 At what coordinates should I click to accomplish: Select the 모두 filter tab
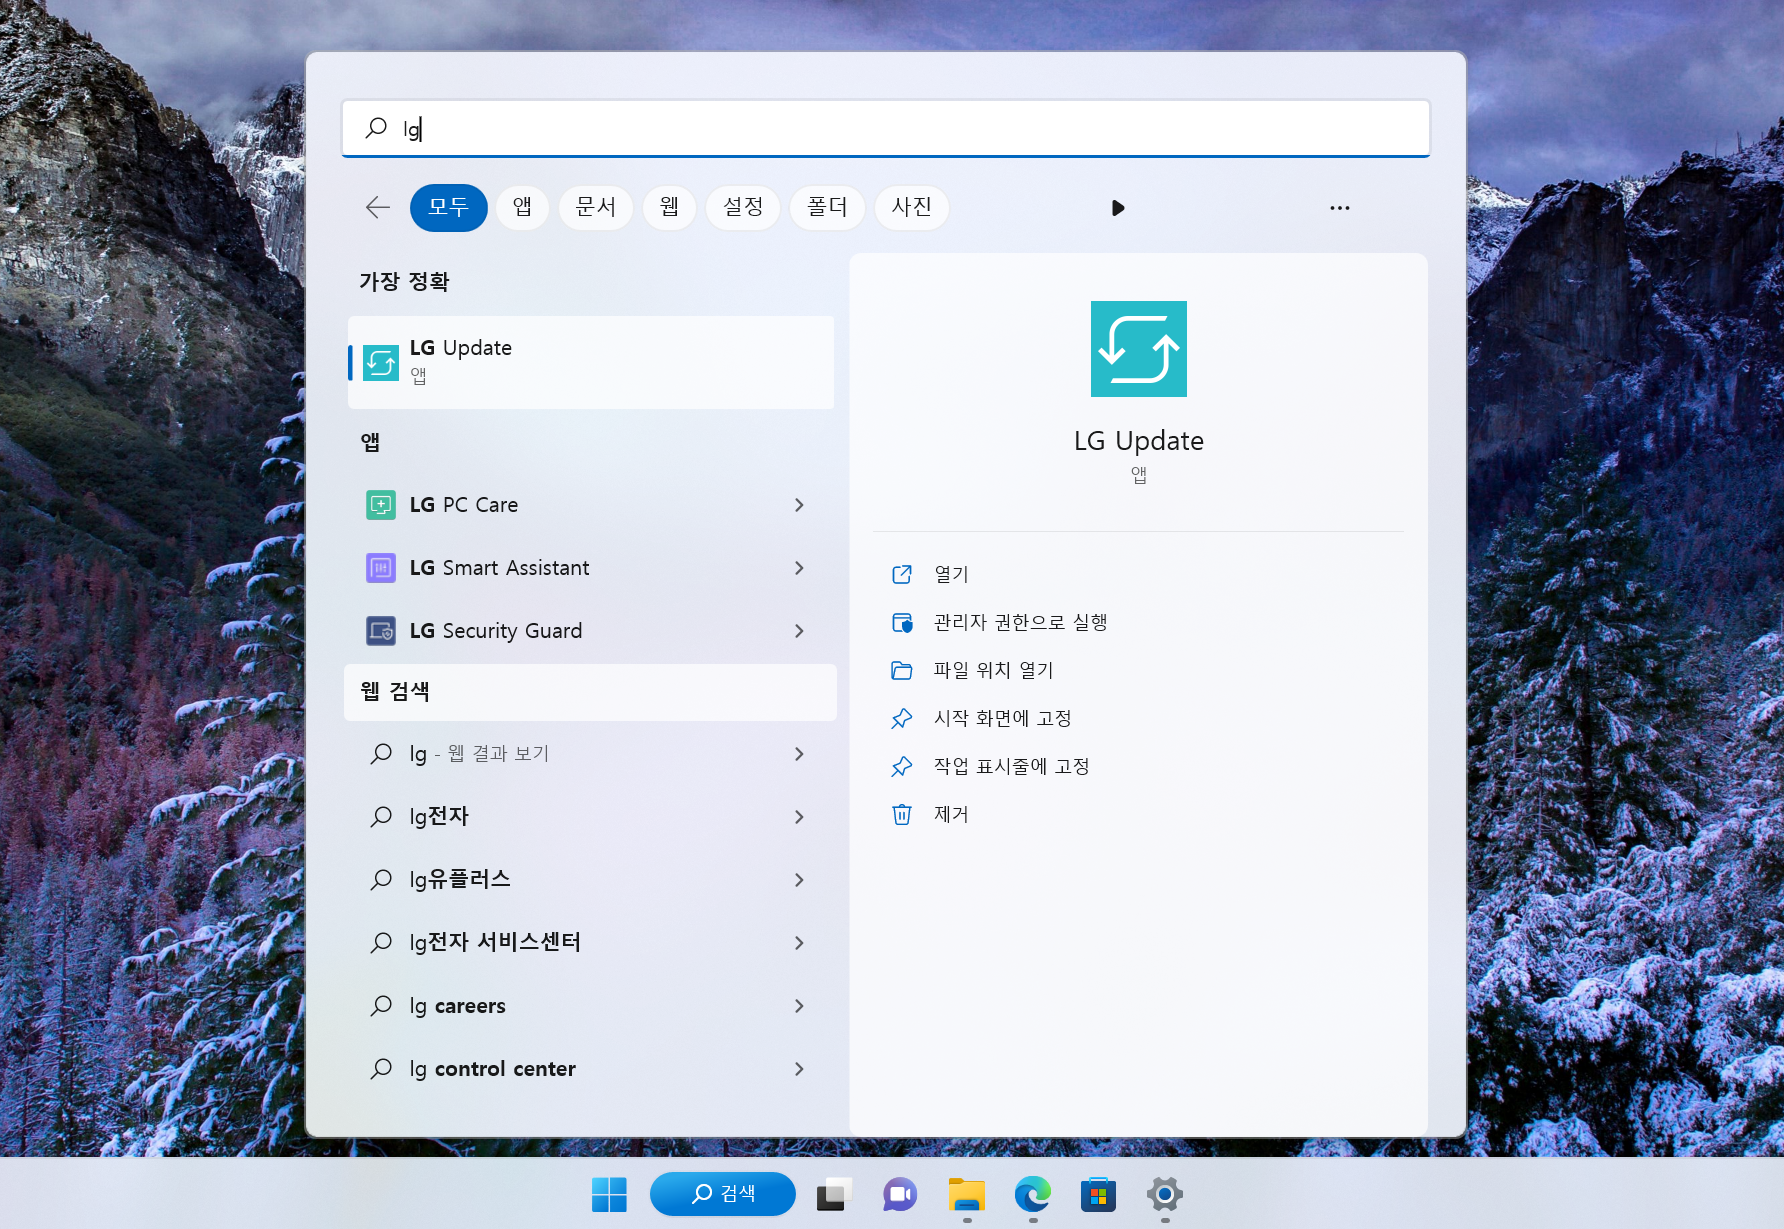click(x=449, y=208)
